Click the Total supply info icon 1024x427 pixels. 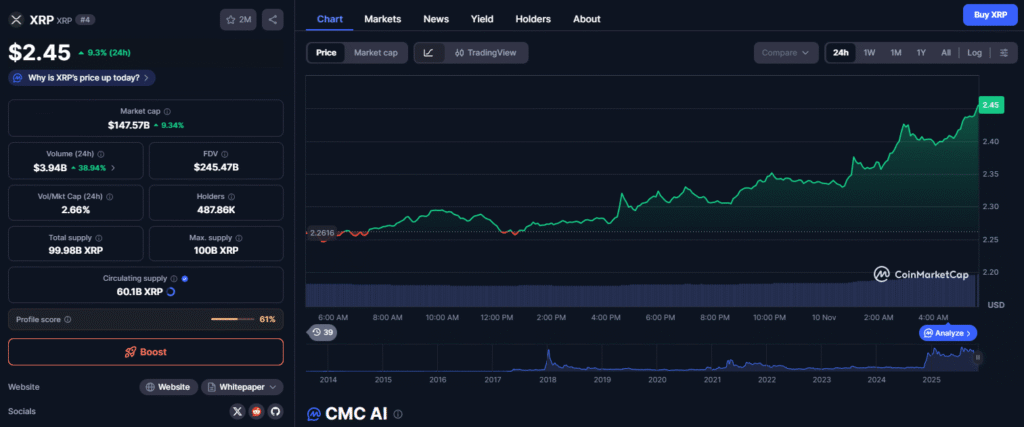99,238
